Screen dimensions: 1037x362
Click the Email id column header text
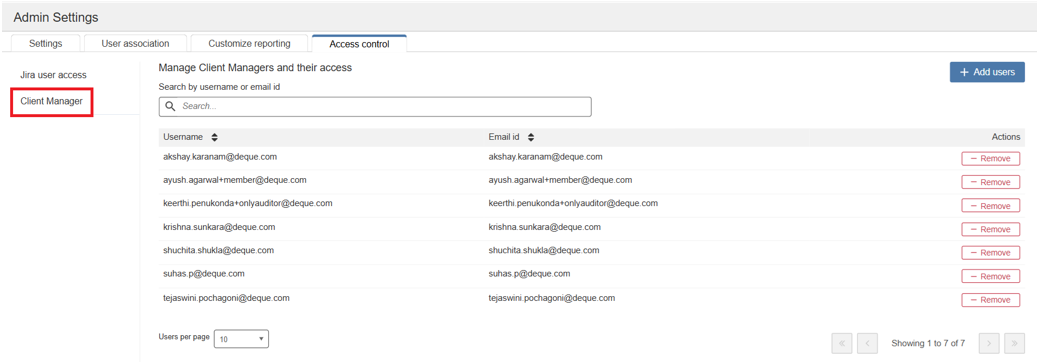[x=504, y=137]
